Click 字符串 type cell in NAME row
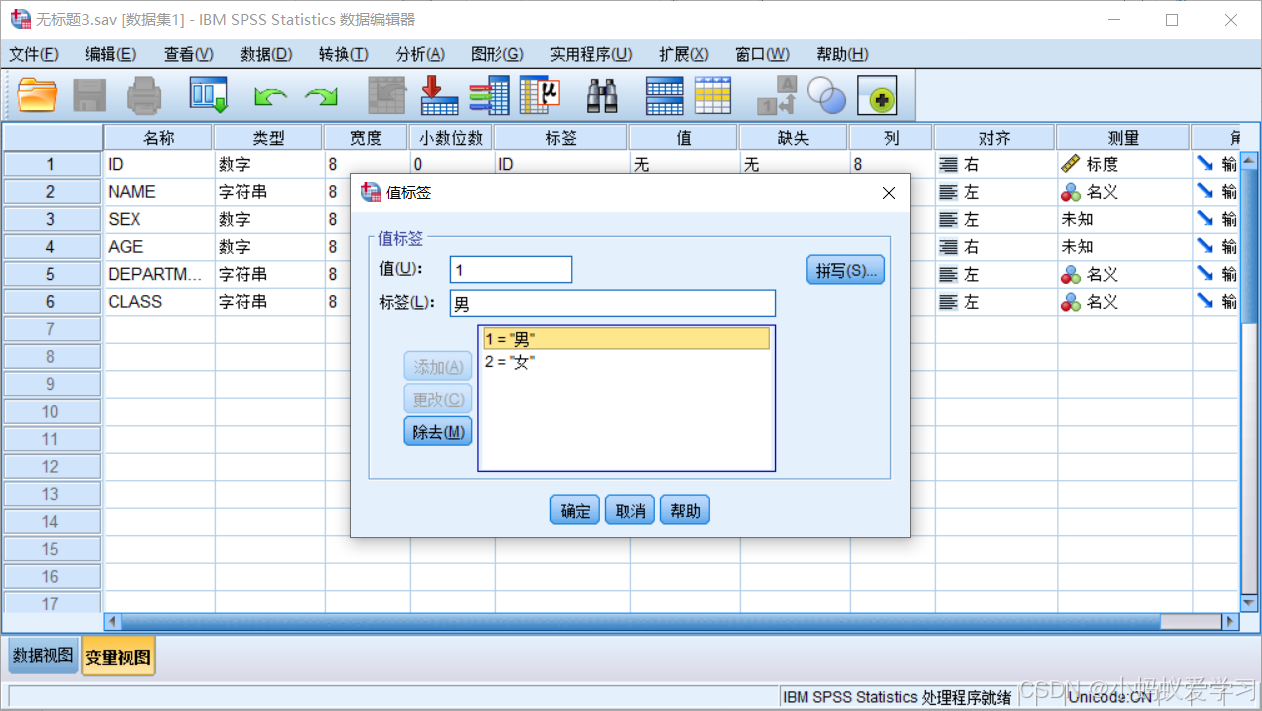Viewport: 1262px width, 711px height. pos(269,192)
